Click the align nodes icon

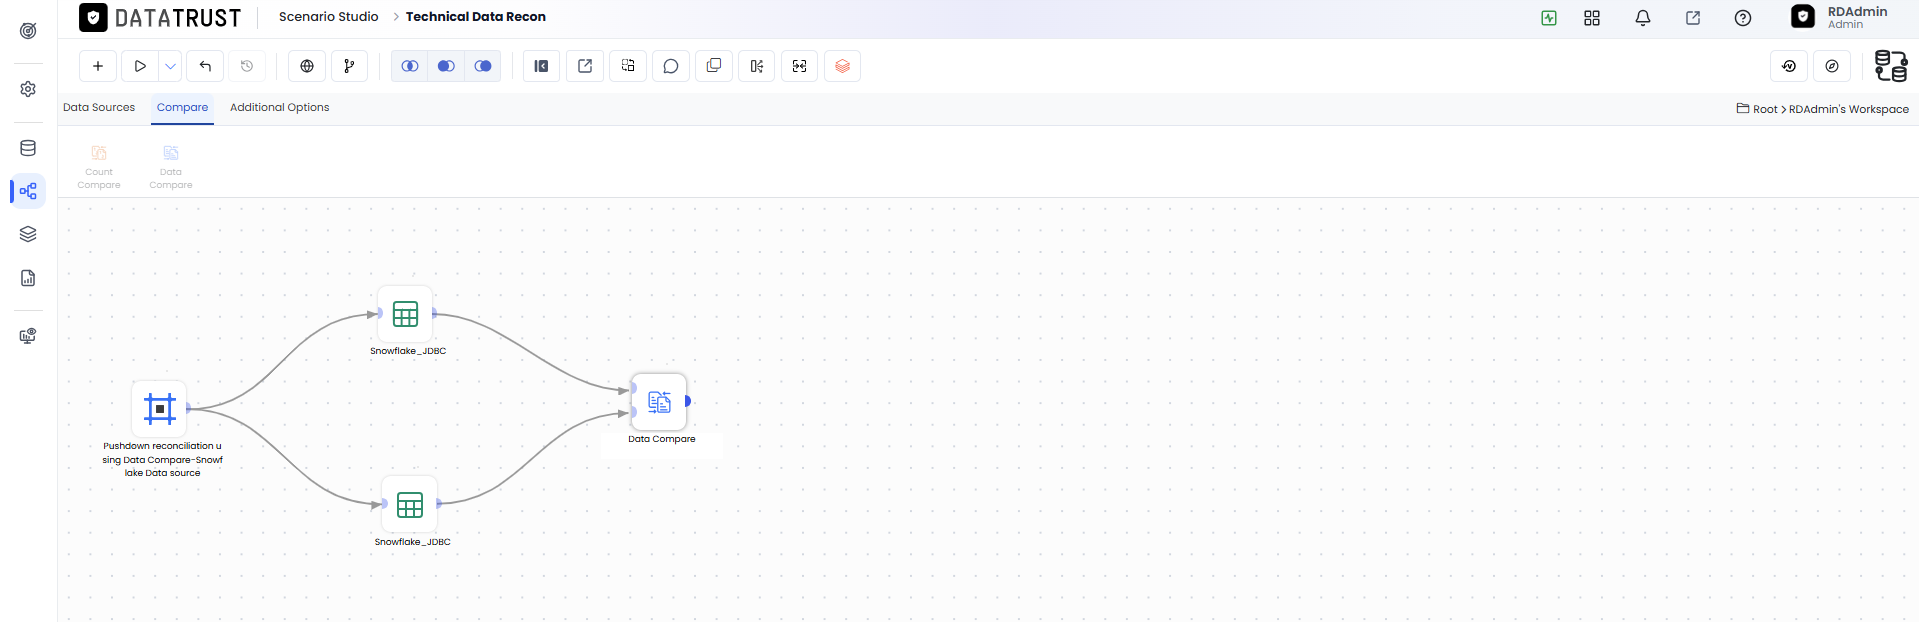tap(757, 66)
